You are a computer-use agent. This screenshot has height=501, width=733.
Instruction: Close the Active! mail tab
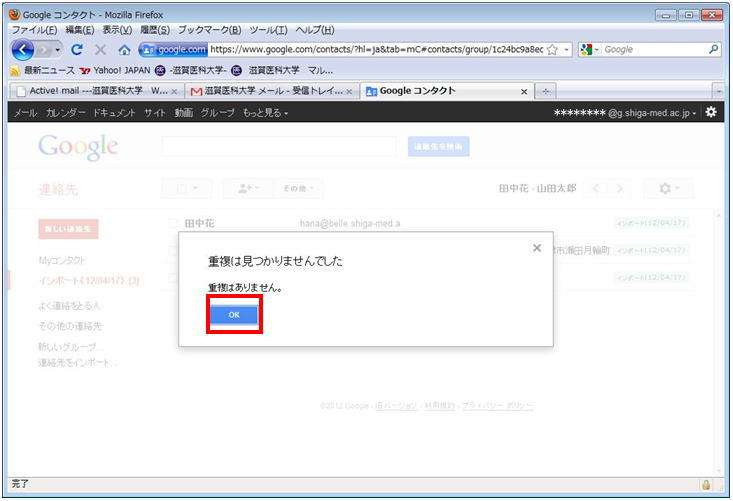pos(174,92)
